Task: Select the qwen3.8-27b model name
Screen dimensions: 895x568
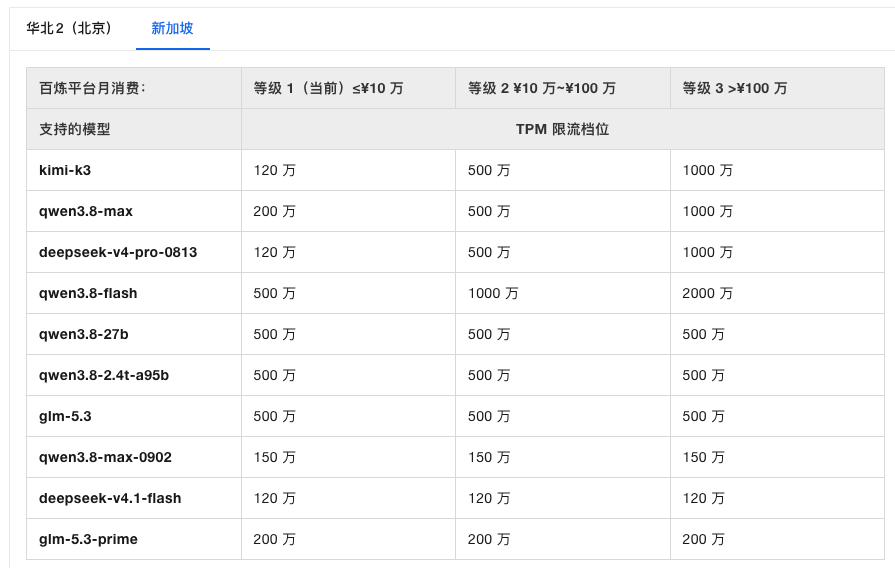Action: [83, 334]
